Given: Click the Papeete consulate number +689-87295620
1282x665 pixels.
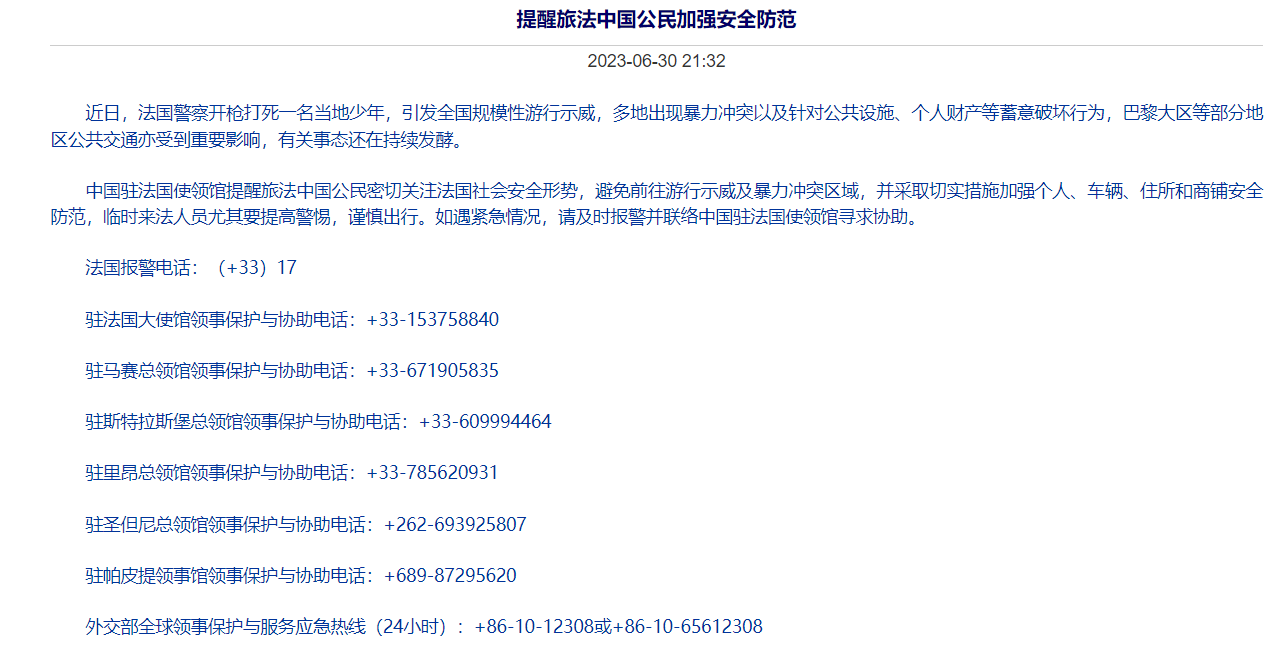Looking at the screenshot, I should click(x=450, y=576).
